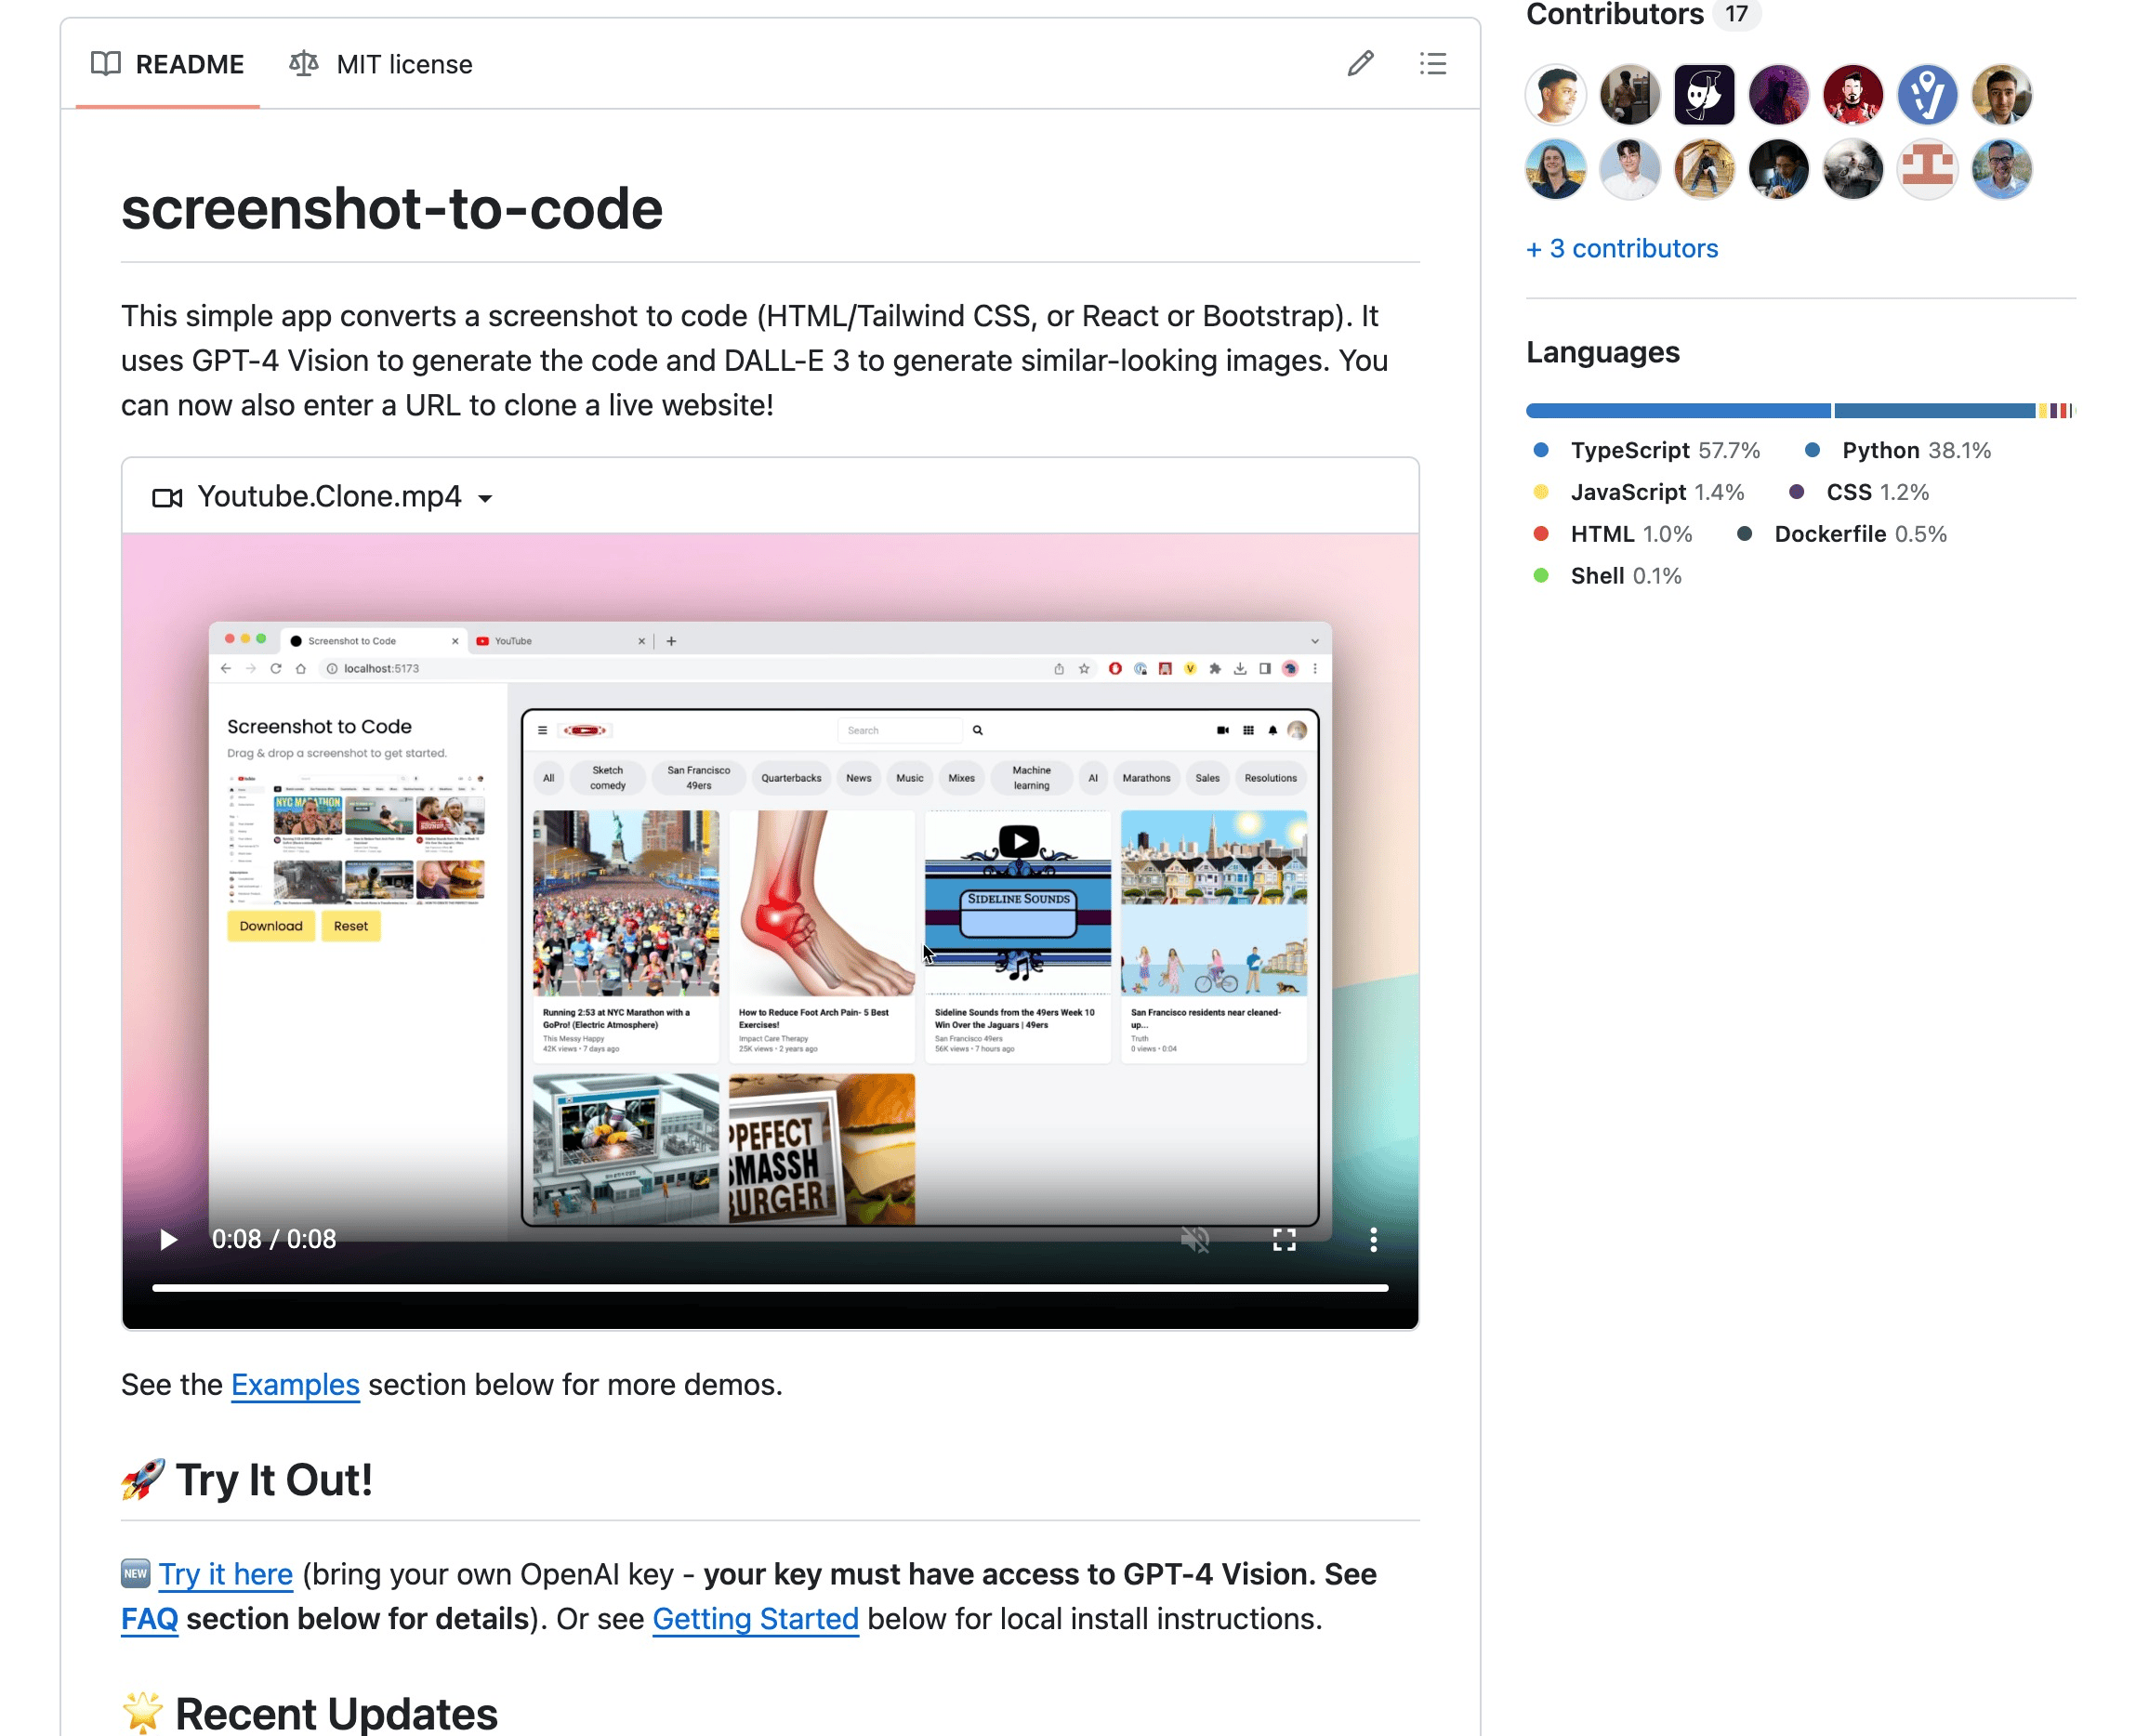The height and width of the screenshot is (1736, 2136).
Task: Open the red-background bearded contributor avatar
Action: tap(1853, 95)
